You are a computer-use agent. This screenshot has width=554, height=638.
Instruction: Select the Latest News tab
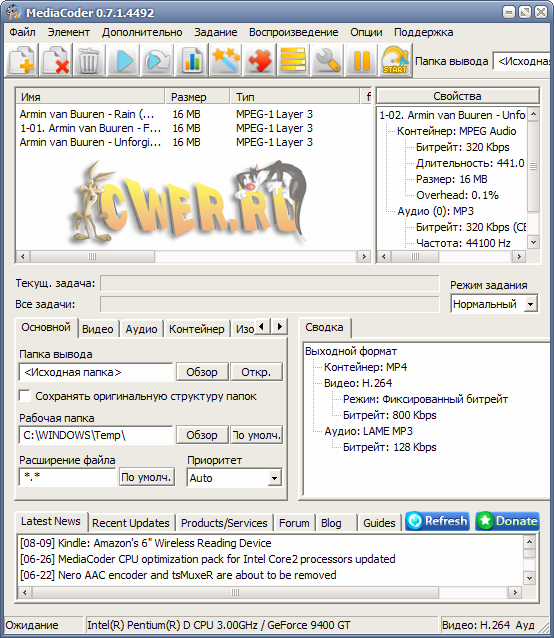51,521
